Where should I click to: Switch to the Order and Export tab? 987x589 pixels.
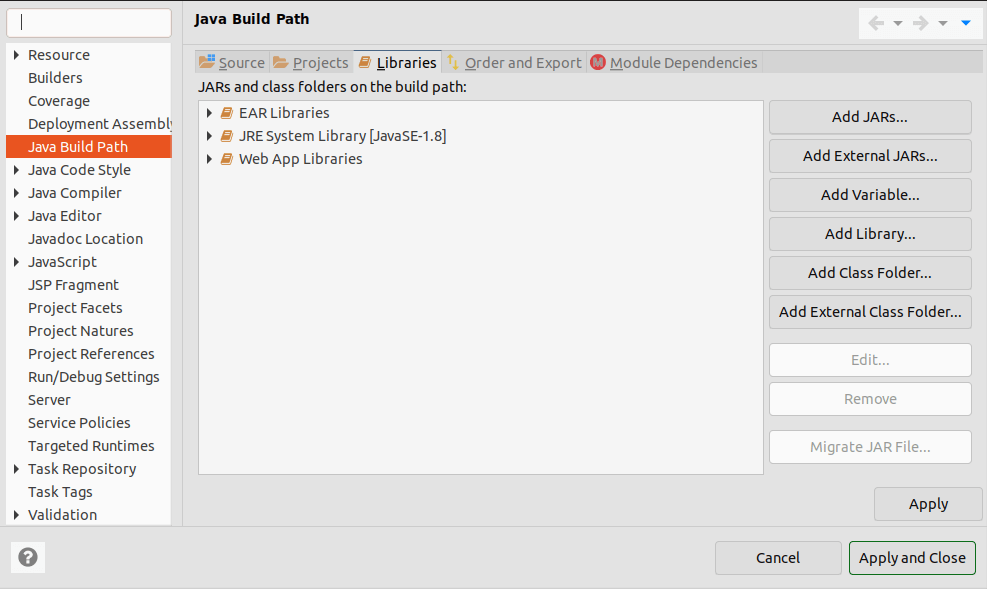pyautogui.click(x=523, y=61)
